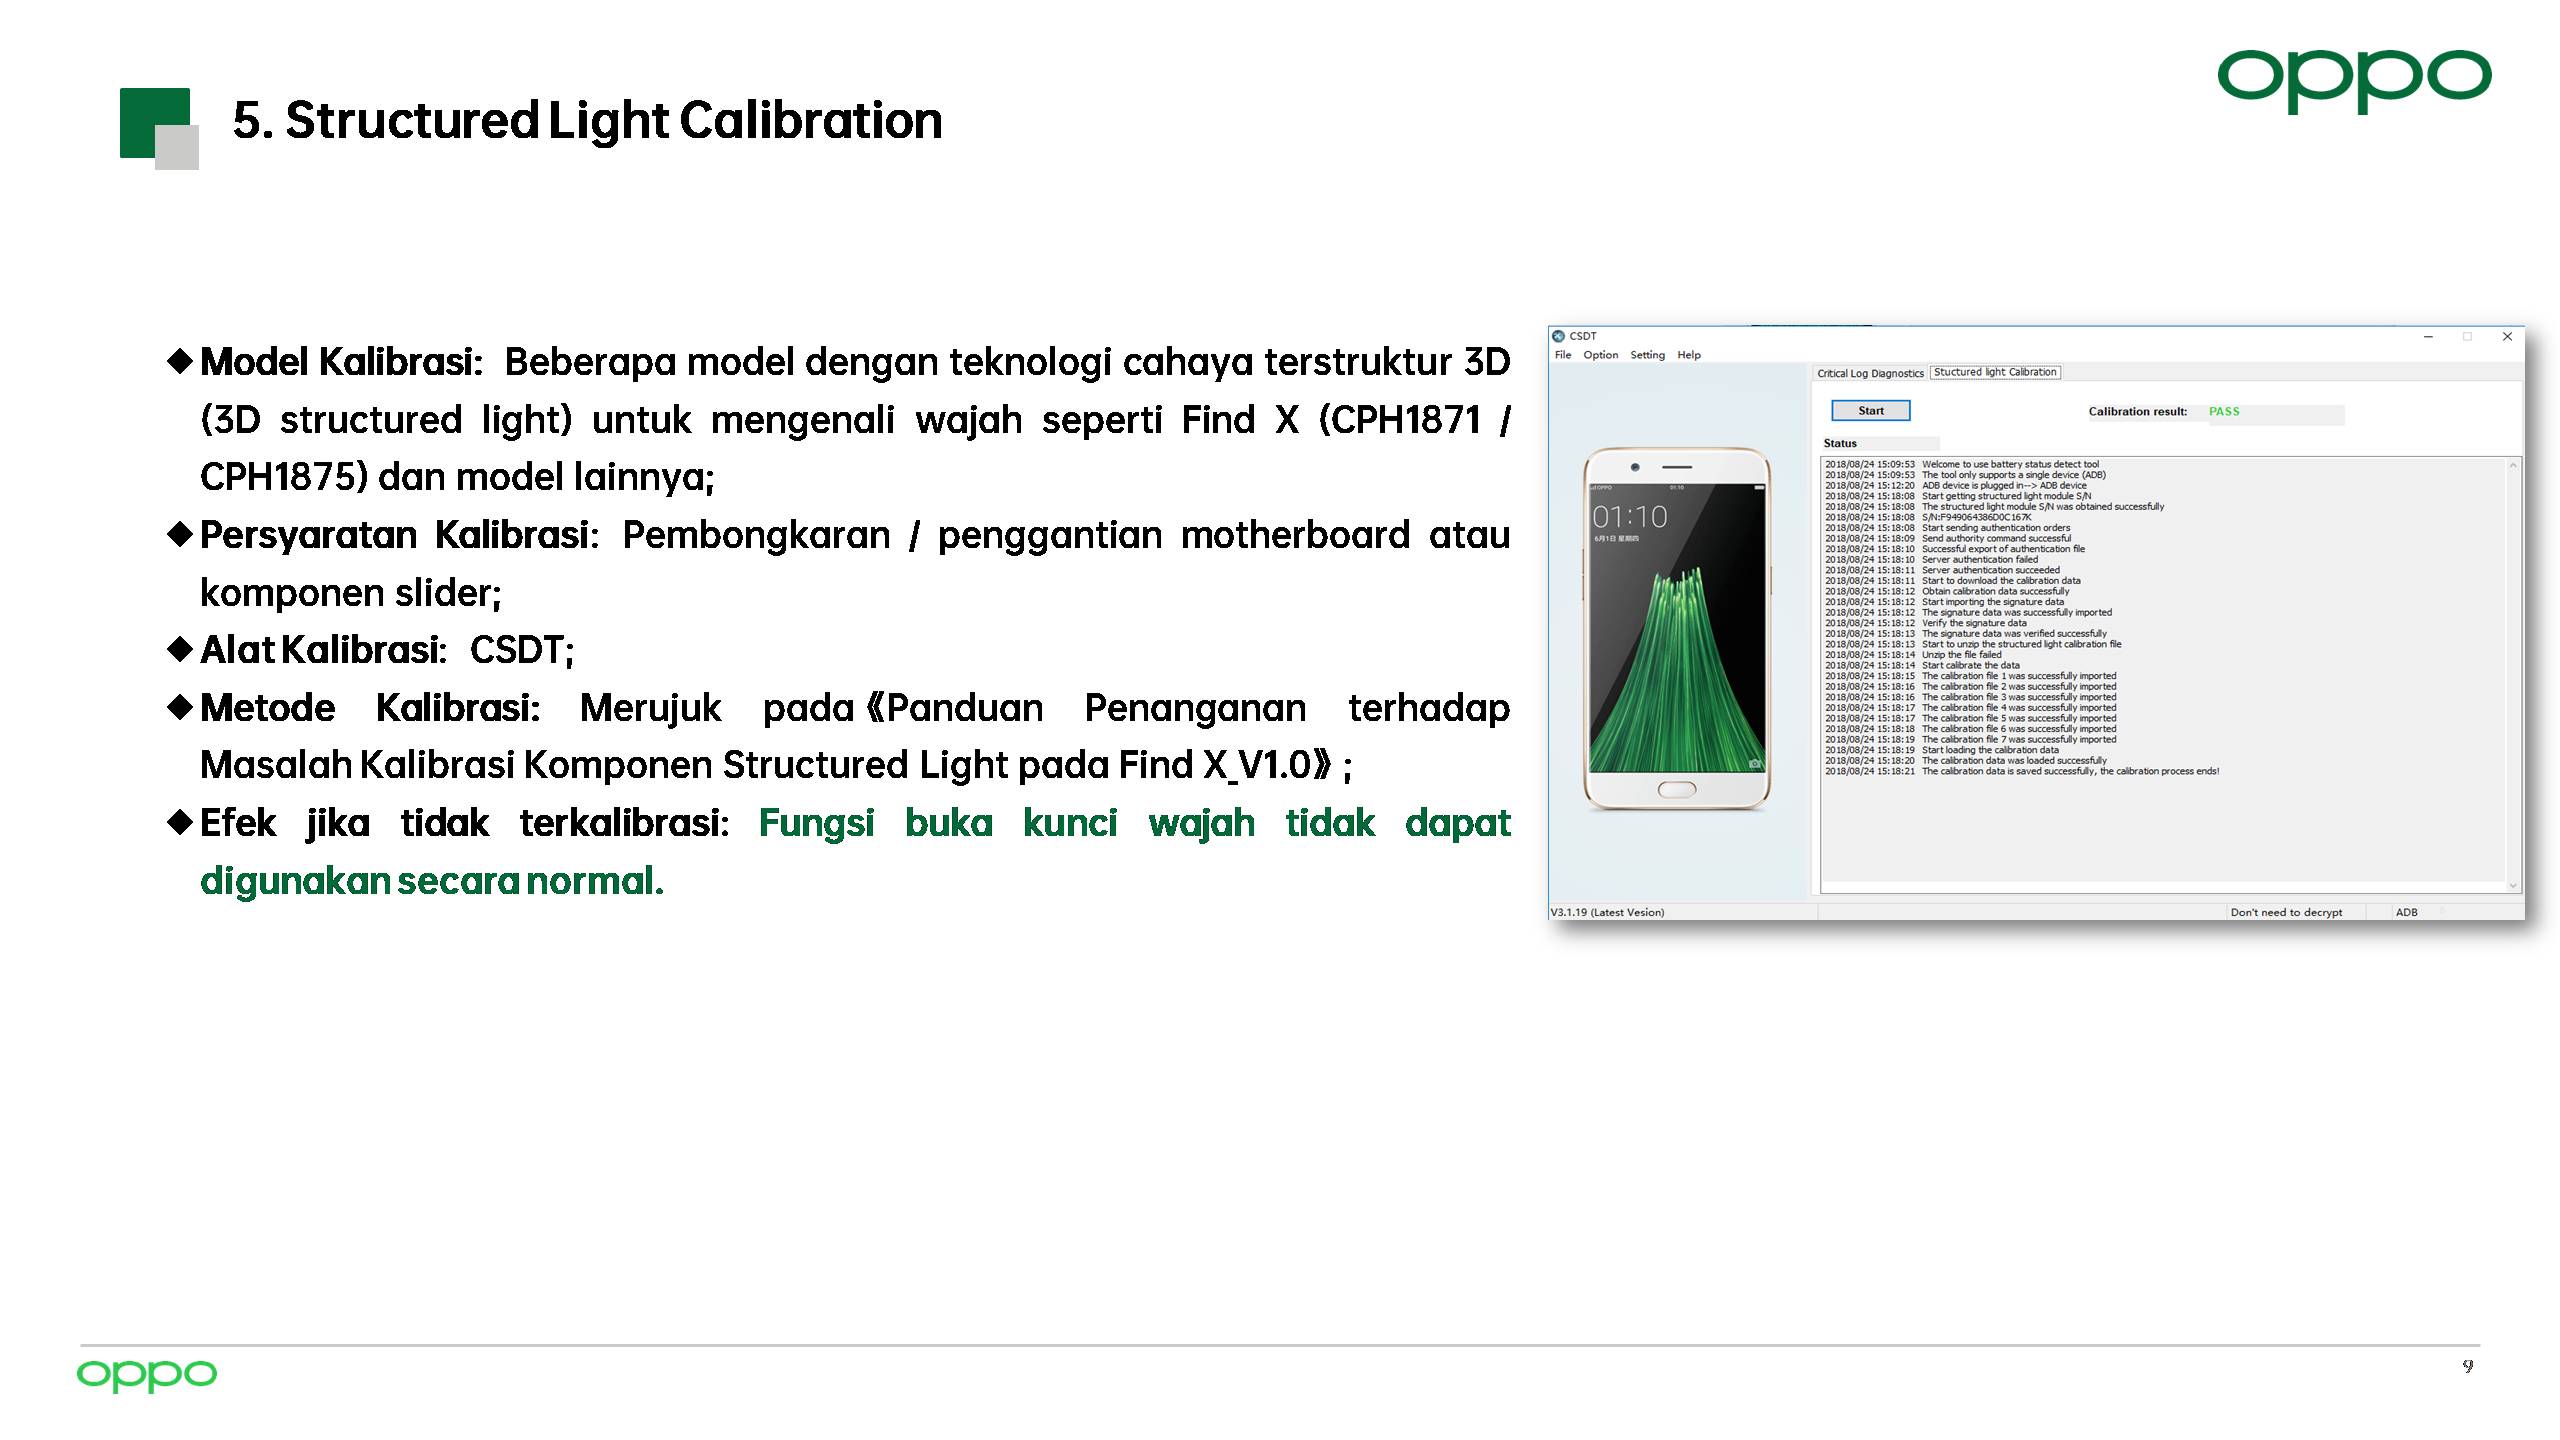Close the CSDT window

[x=2507, y=337]
